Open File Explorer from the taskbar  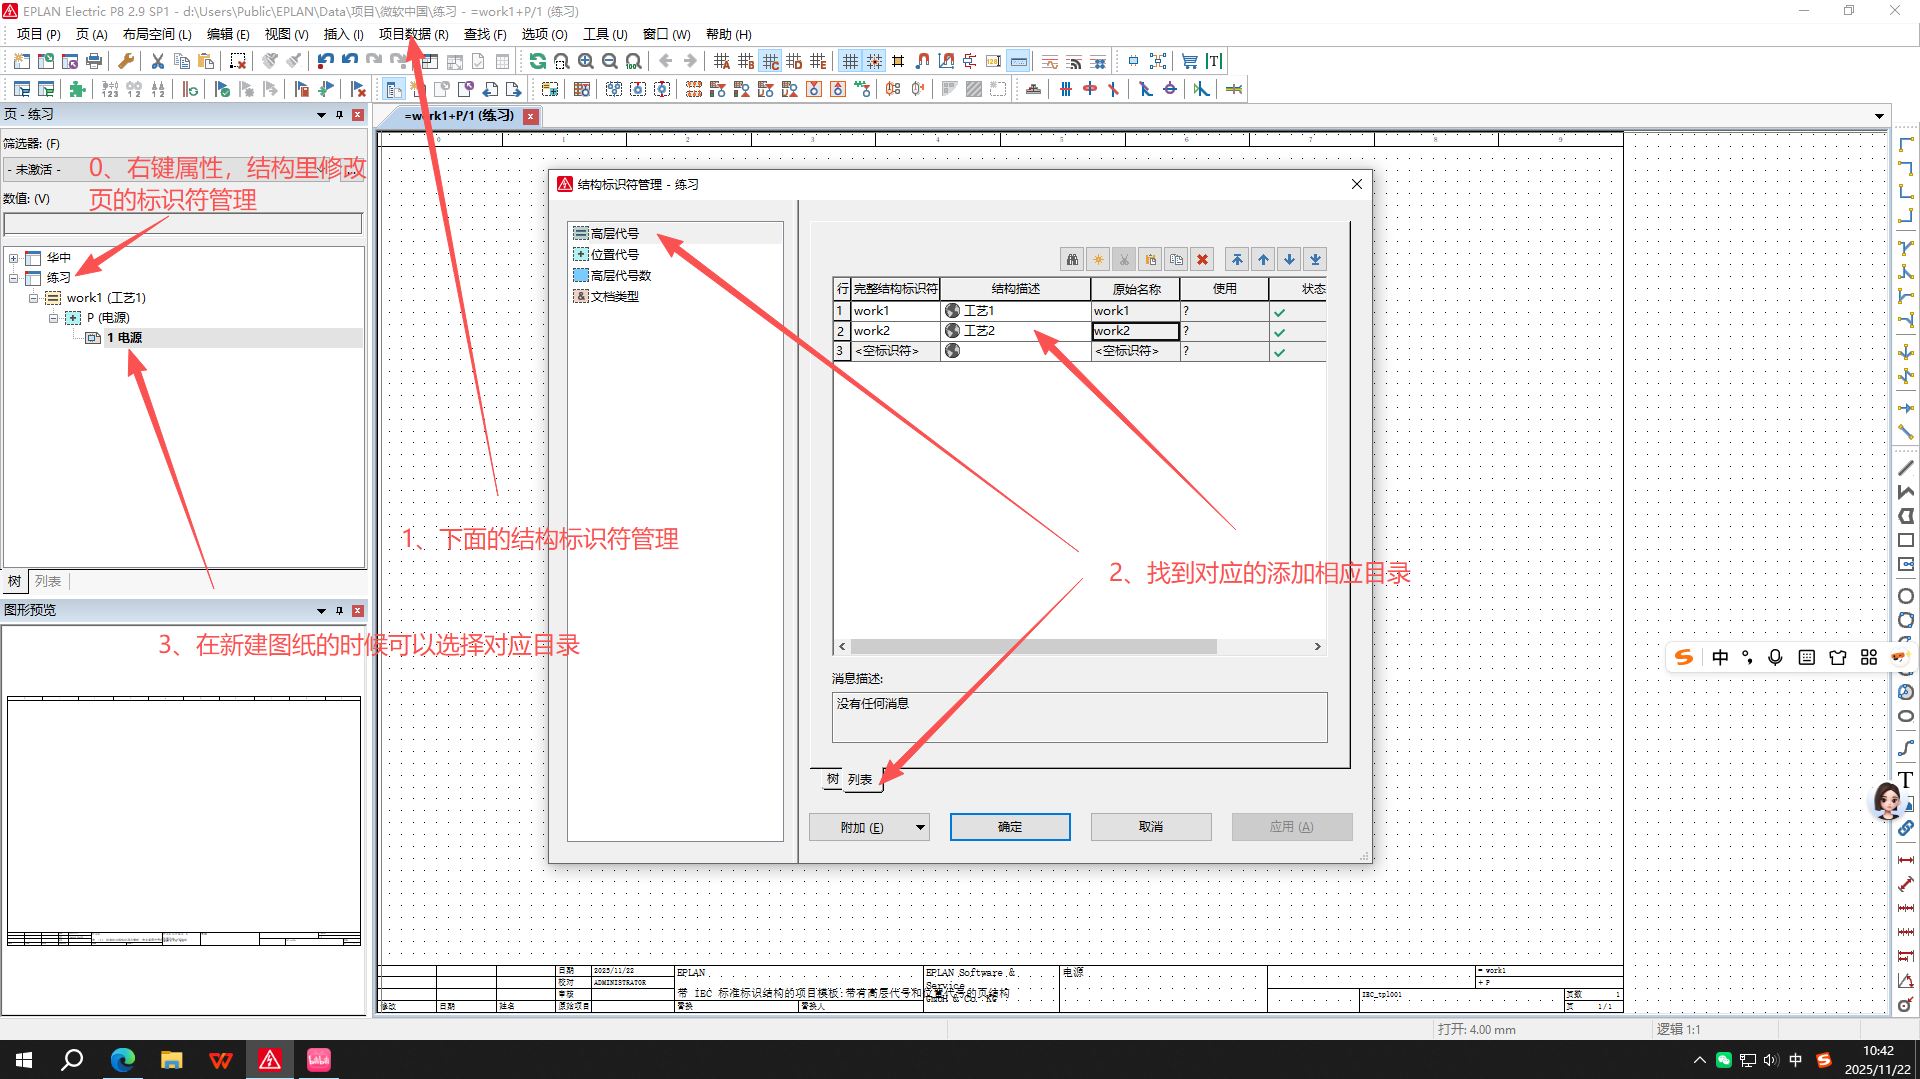click(x=172, y=1060)
